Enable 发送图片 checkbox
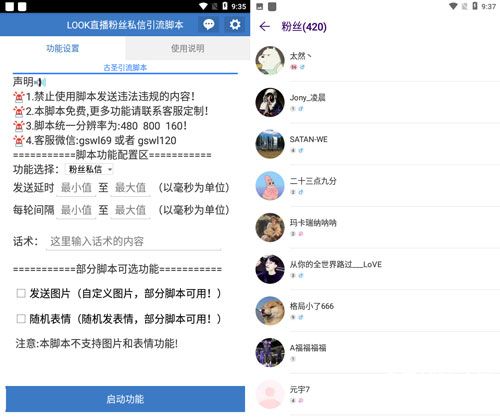This screenshot has width=500, height=417. (x=21, y=293)
